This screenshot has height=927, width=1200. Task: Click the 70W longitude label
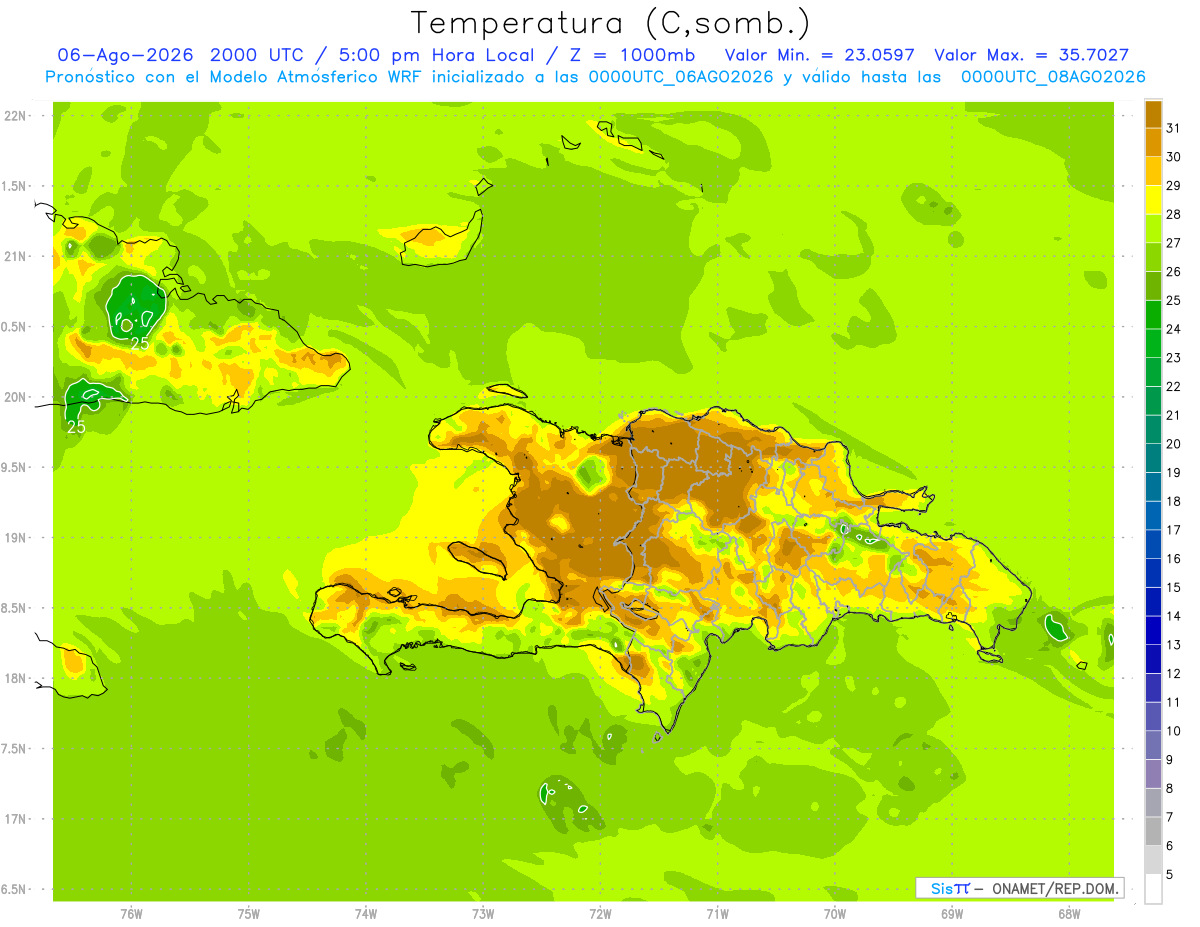click(x=835, y=913)
